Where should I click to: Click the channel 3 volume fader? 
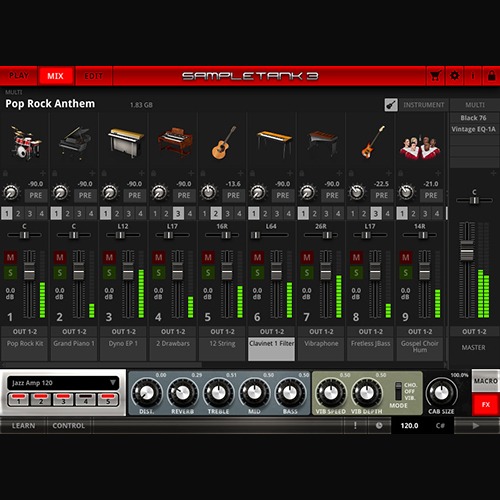point(128,272)
